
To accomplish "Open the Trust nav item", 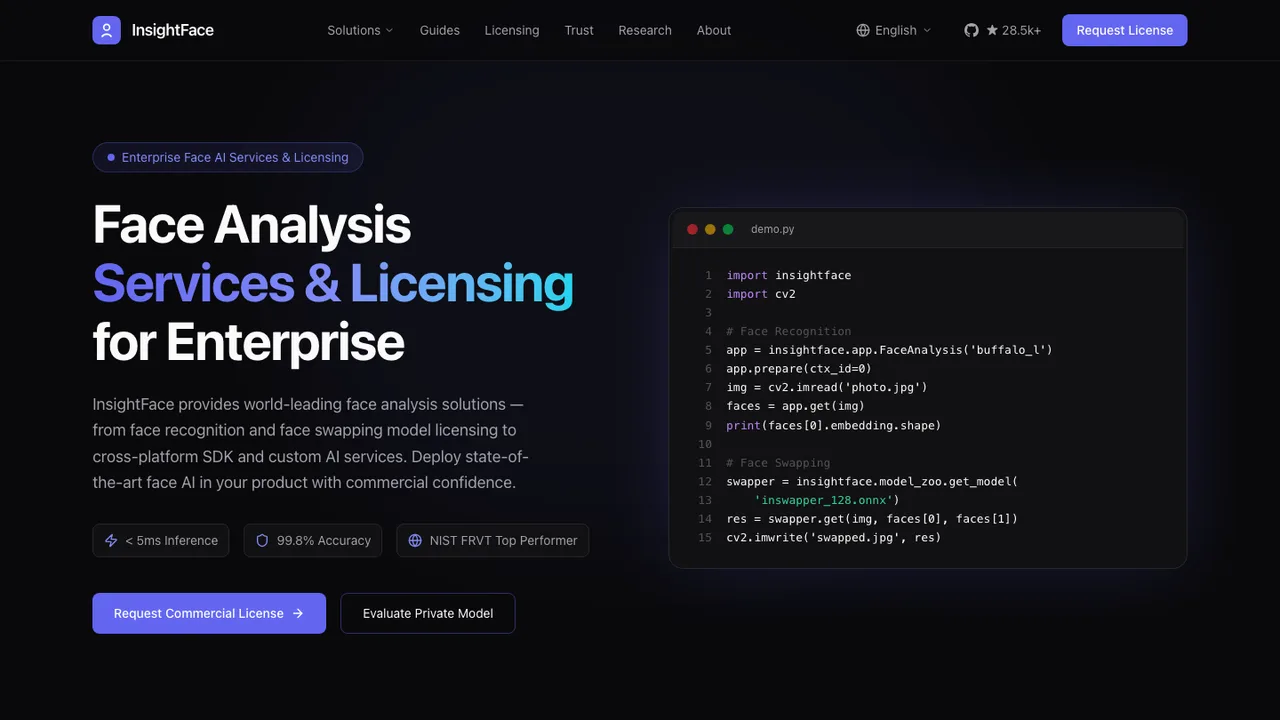I will tap(579, 30).
